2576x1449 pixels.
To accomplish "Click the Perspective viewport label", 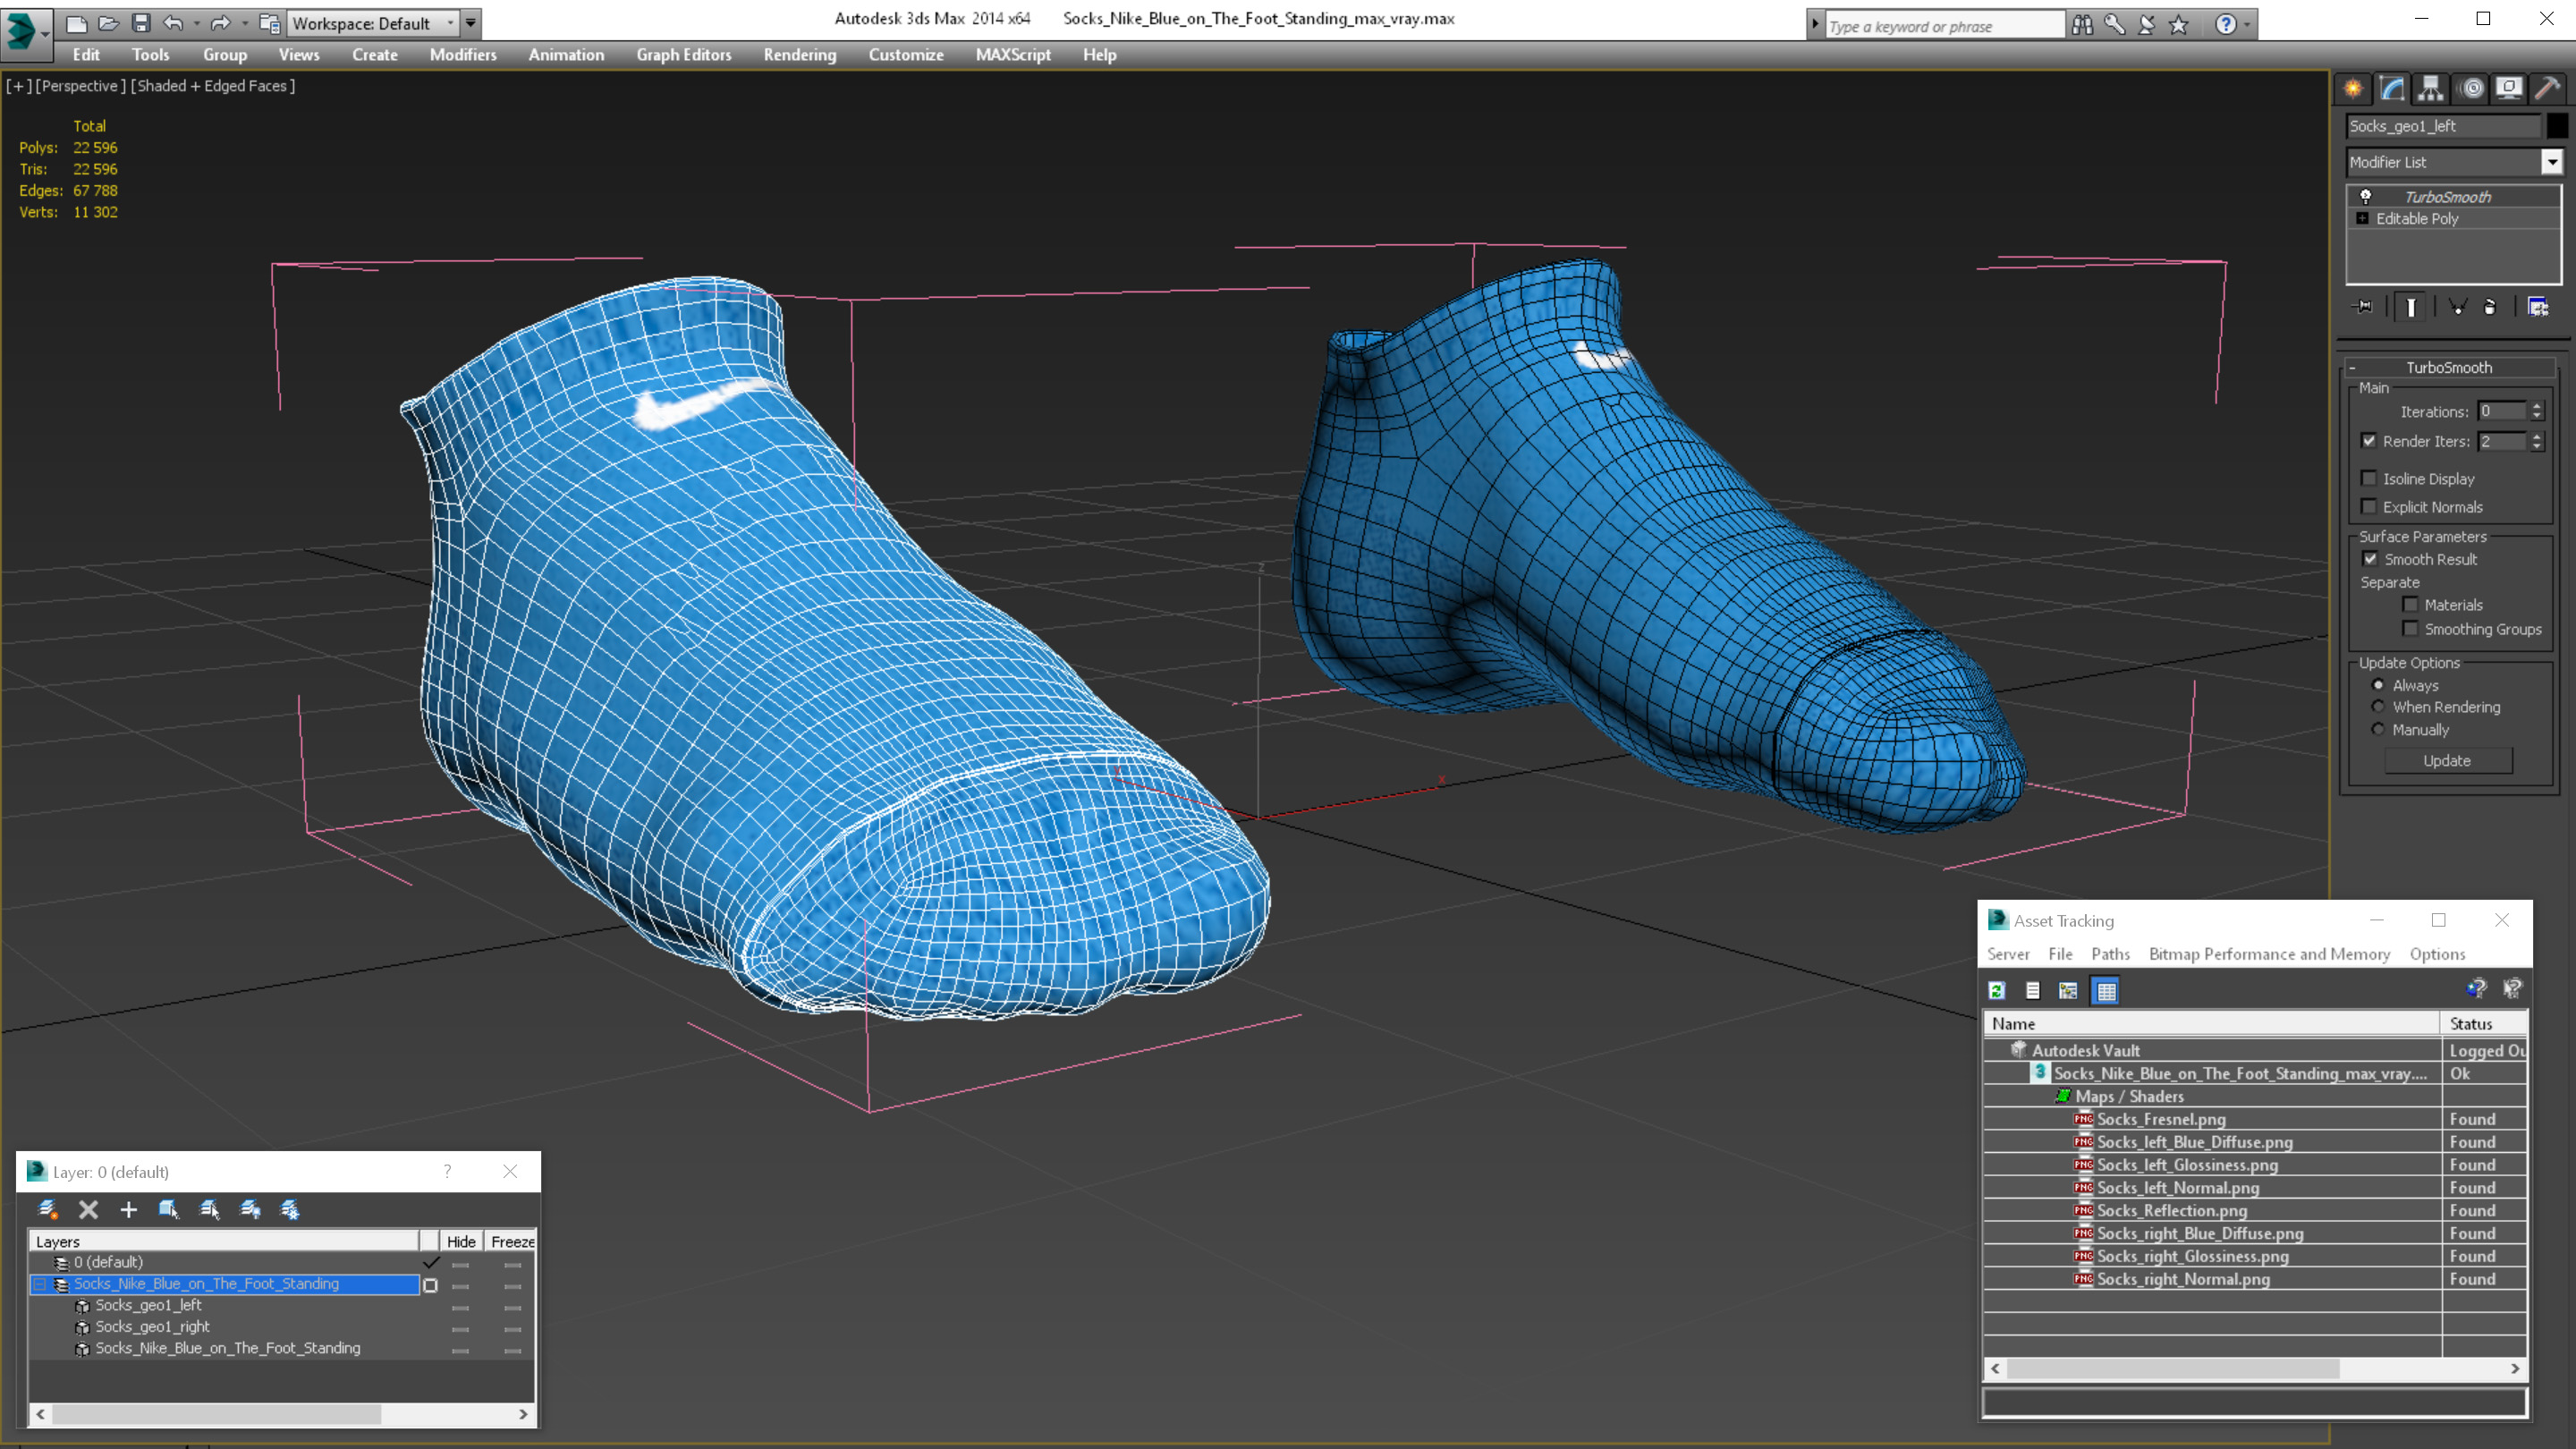I will click(81, 86).
